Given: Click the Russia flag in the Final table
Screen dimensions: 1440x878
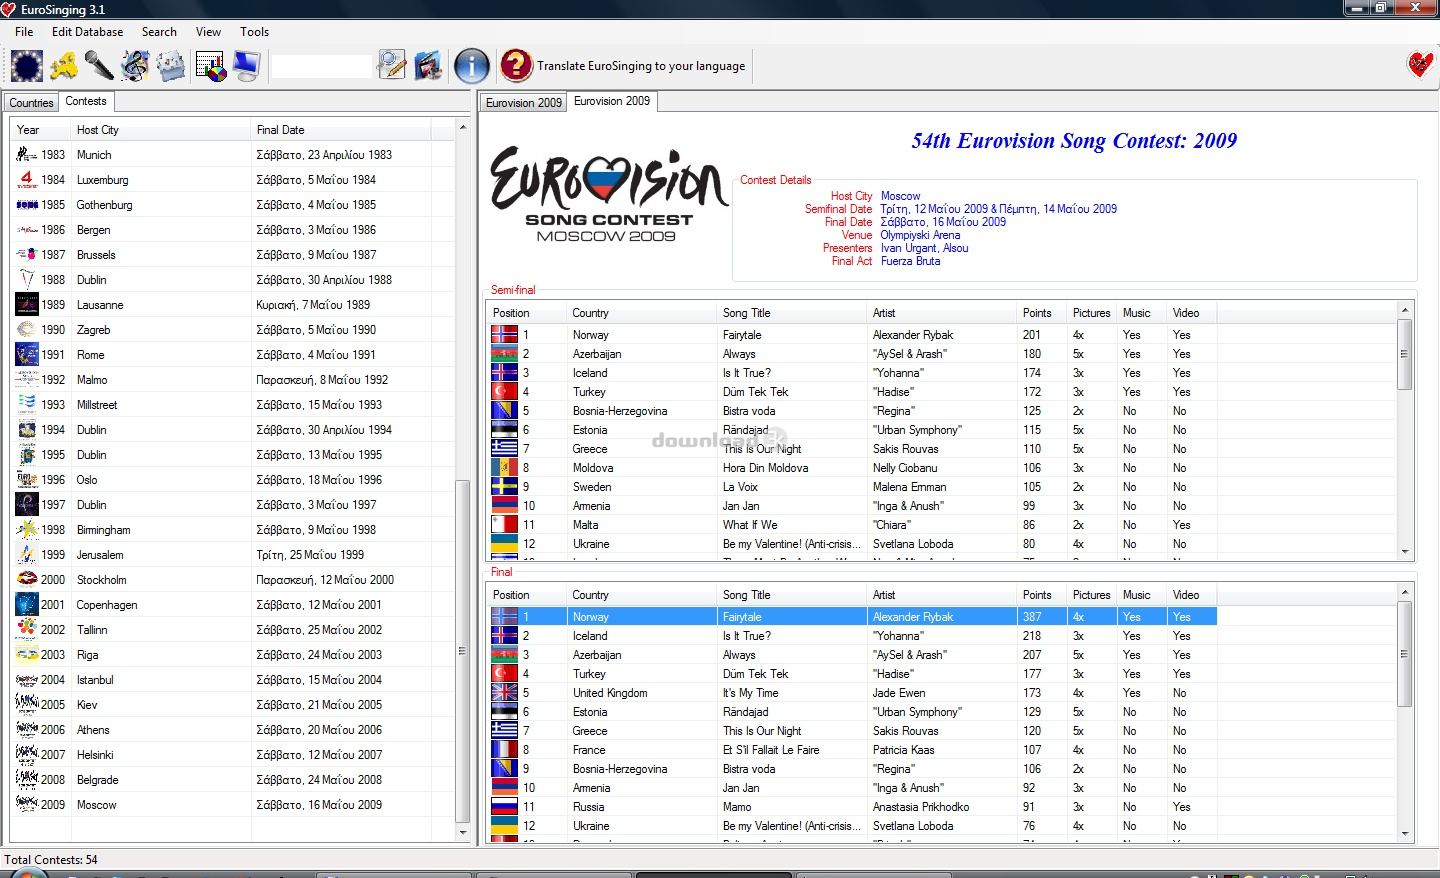Looking at the screenshot, I should coord(504,807).
